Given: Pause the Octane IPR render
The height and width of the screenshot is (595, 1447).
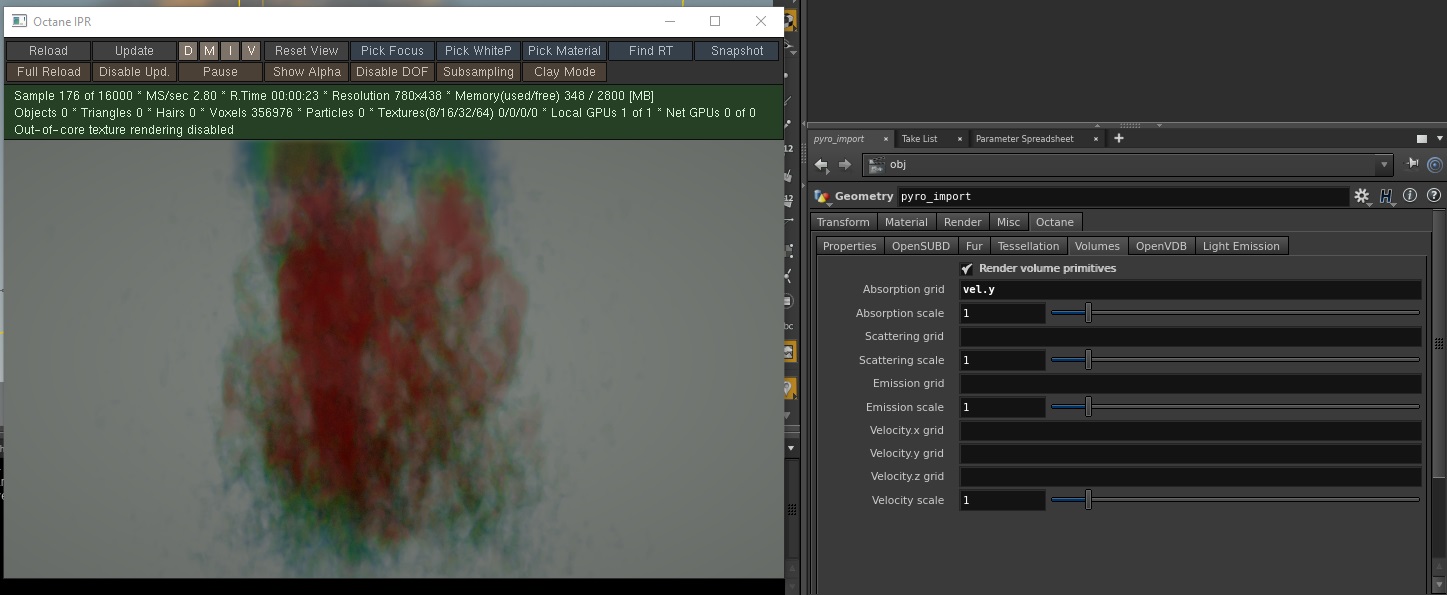Looking at the screenshot, I should (x=220, y=72).
